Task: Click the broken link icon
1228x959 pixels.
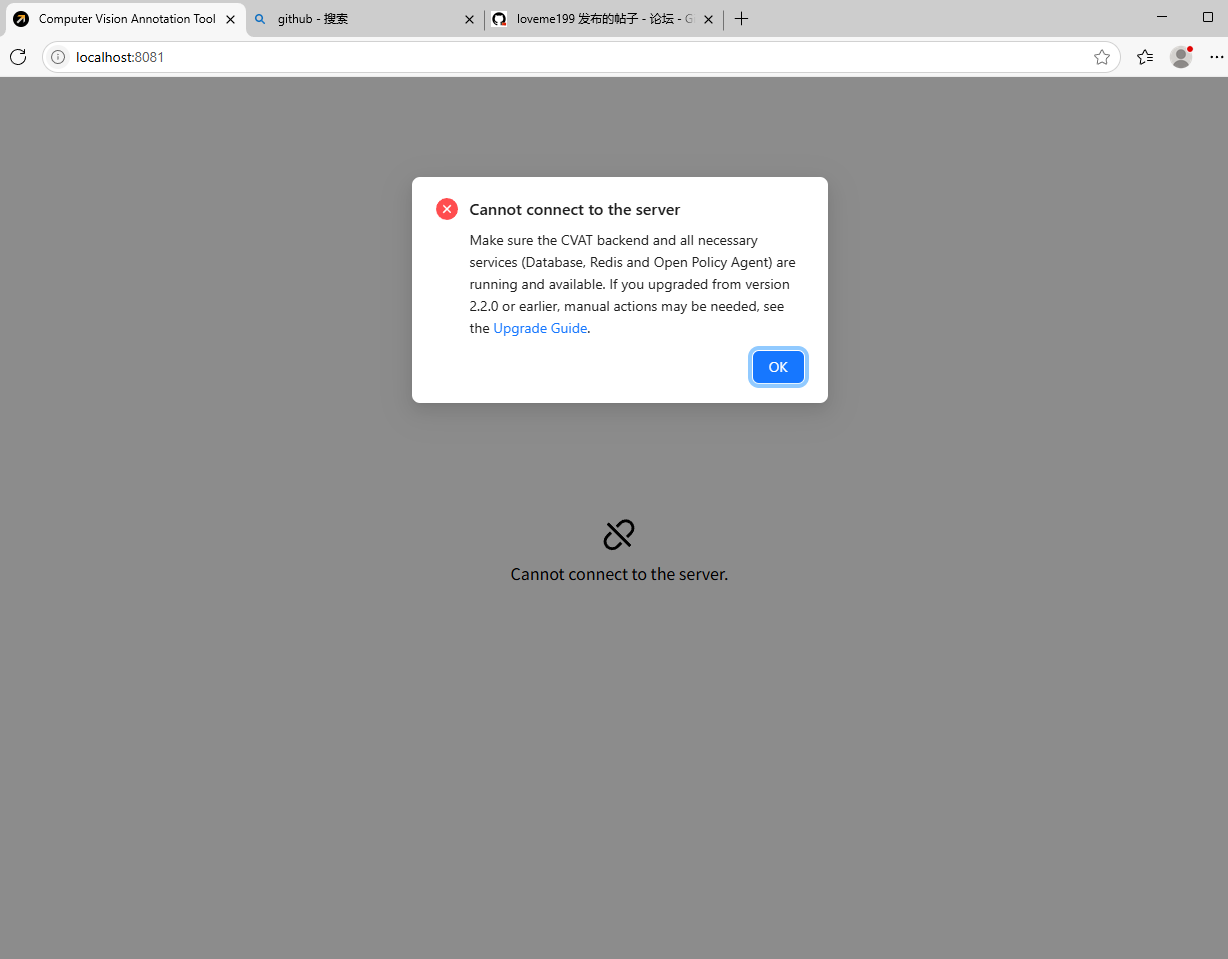Action: 619,535
